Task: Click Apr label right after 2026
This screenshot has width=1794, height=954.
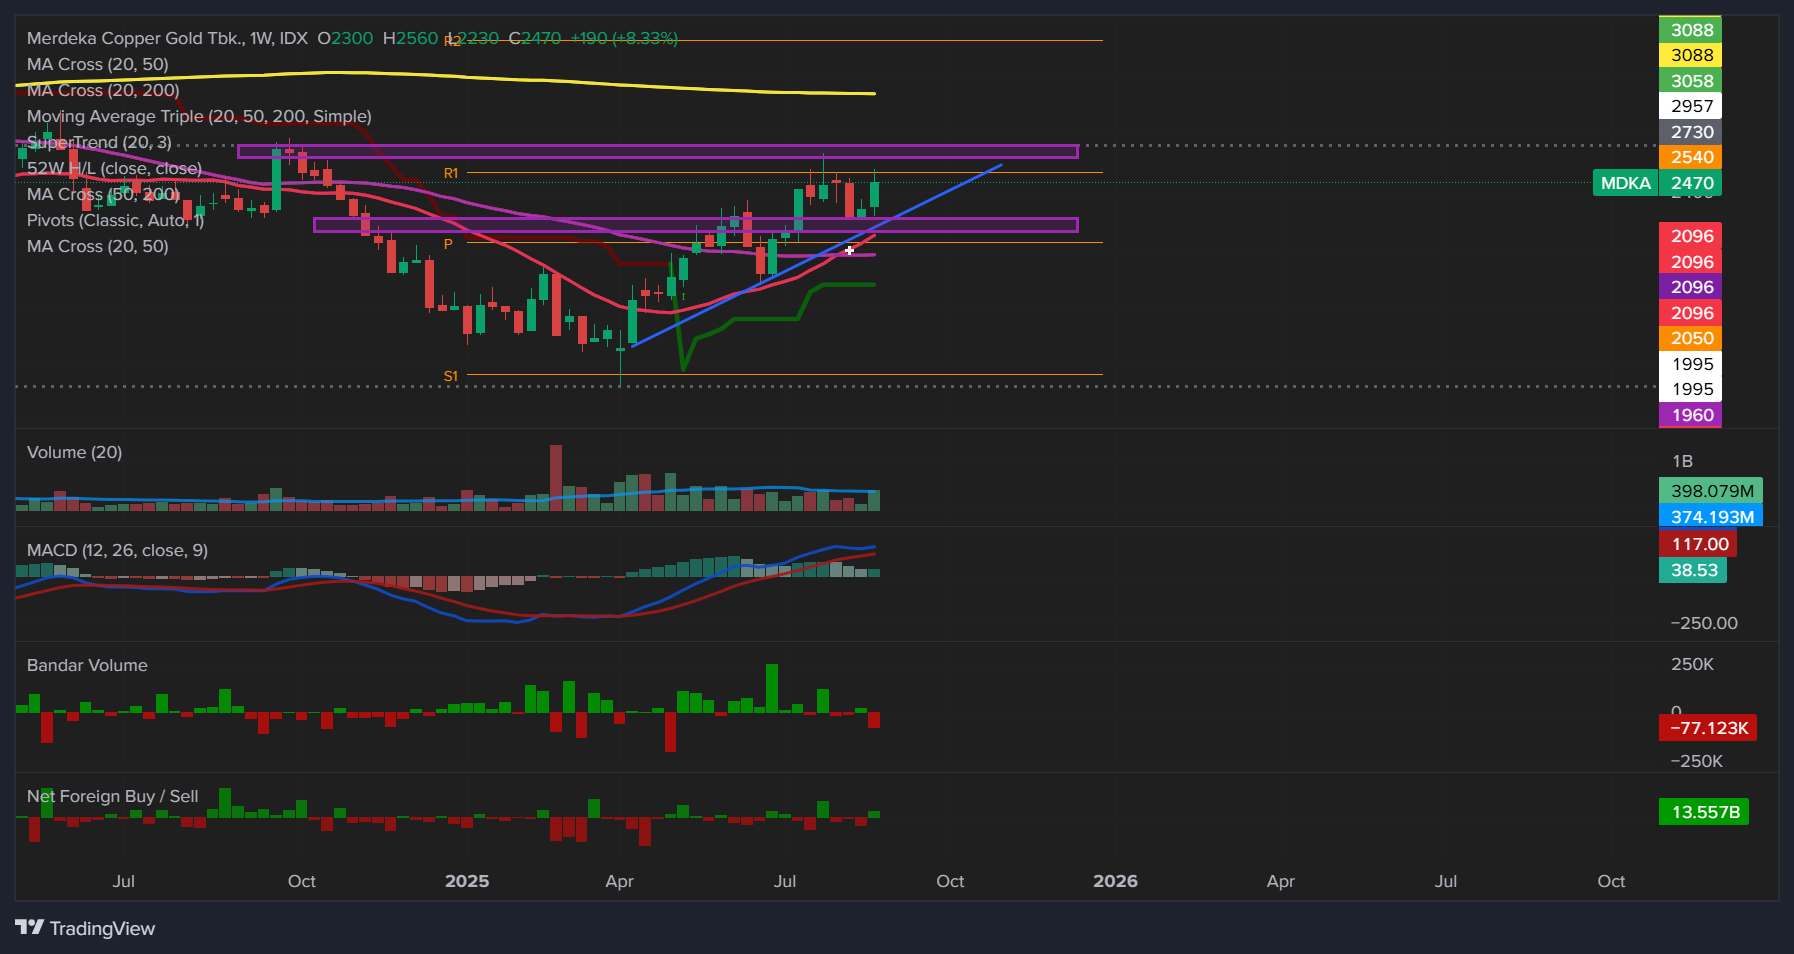Action: click(1281, 881)
